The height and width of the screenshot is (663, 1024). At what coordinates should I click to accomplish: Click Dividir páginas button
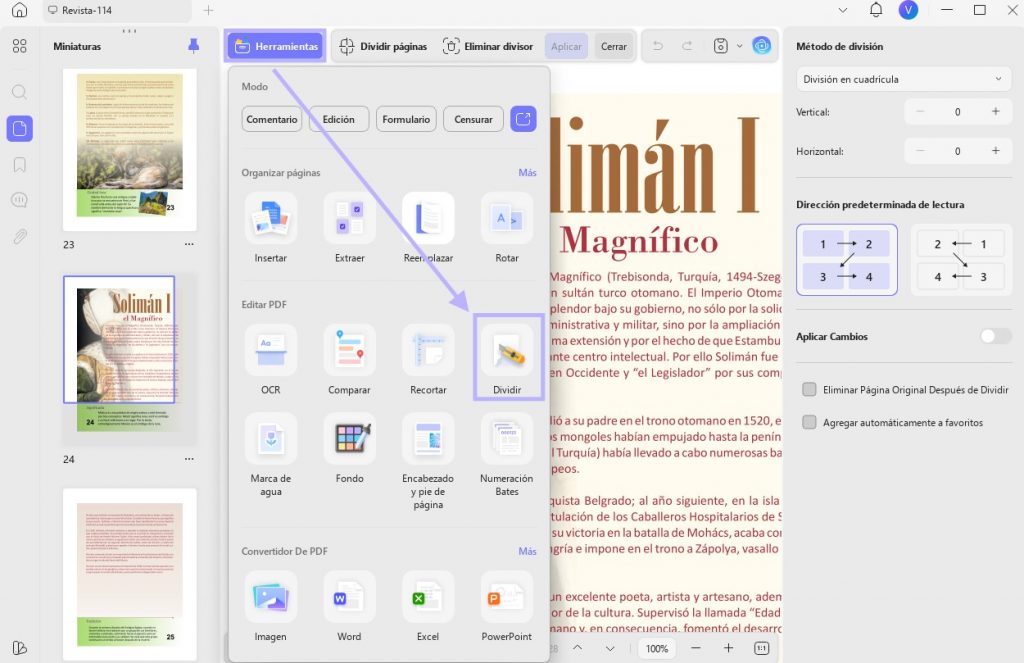tap(383, 46)
